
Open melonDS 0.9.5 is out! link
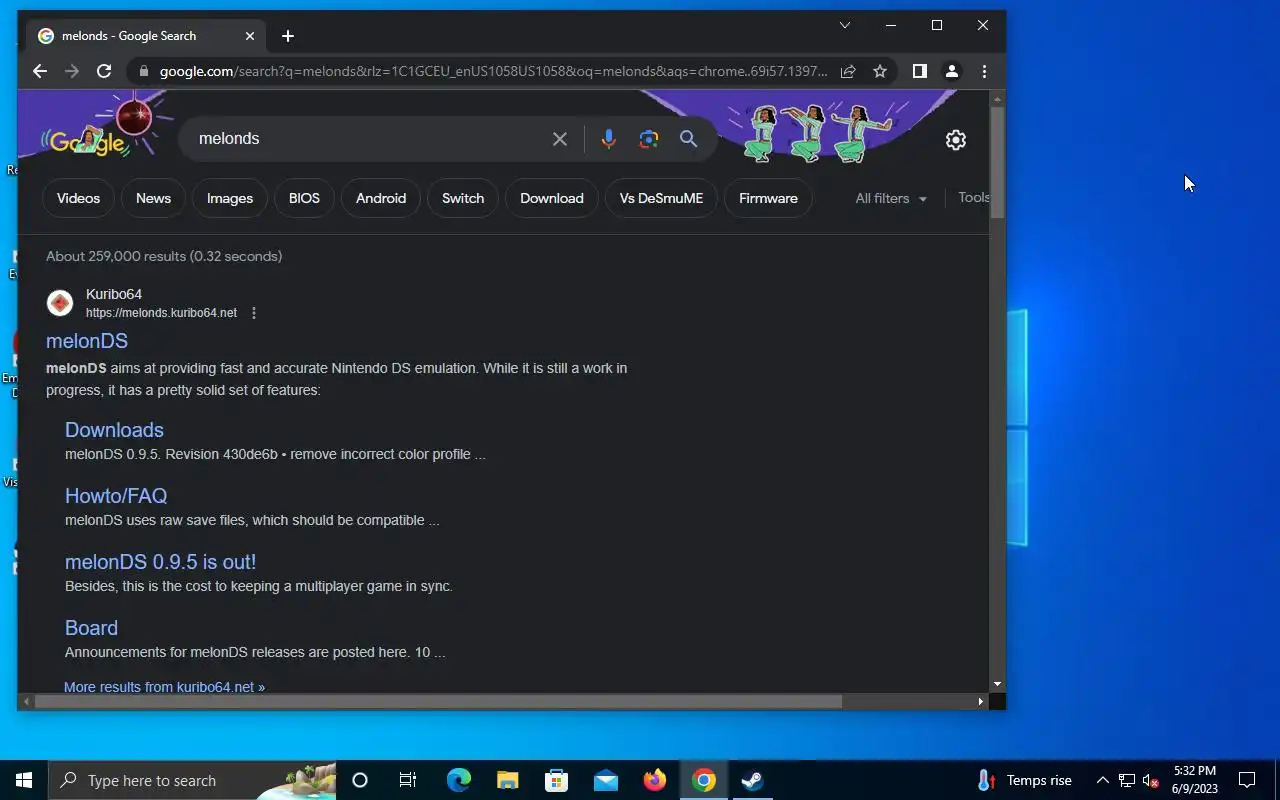[x=160, y=562]
